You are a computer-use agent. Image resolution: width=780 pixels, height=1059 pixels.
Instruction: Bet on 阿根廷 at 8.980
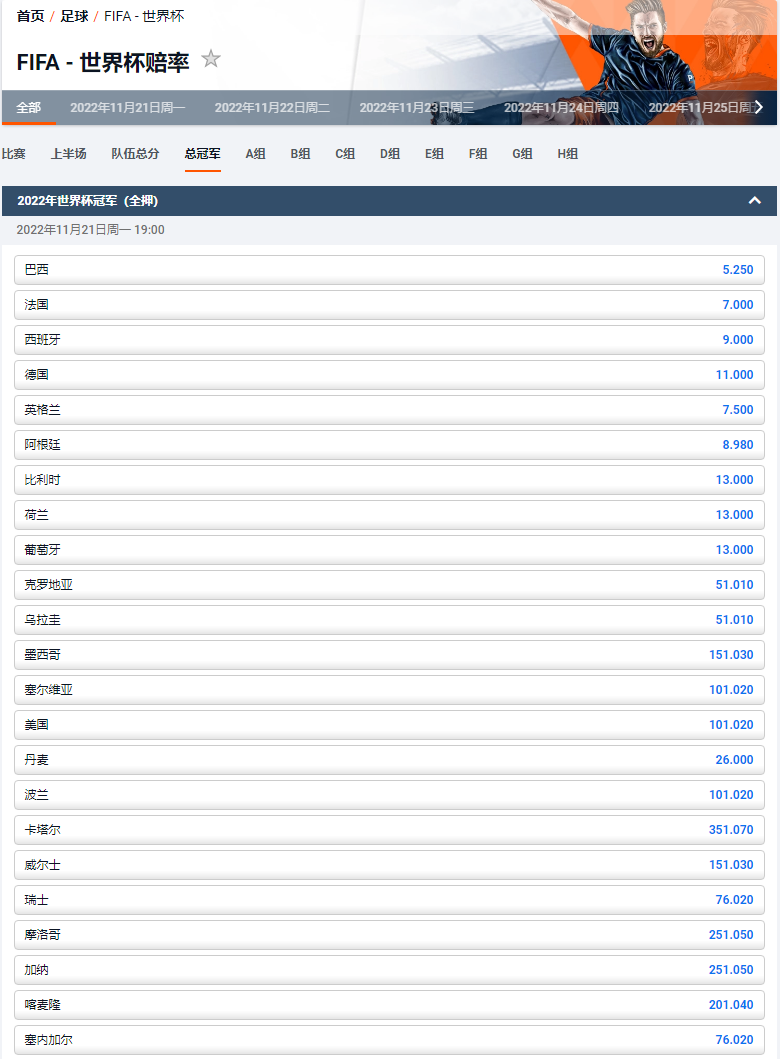[x=389, y=445]
